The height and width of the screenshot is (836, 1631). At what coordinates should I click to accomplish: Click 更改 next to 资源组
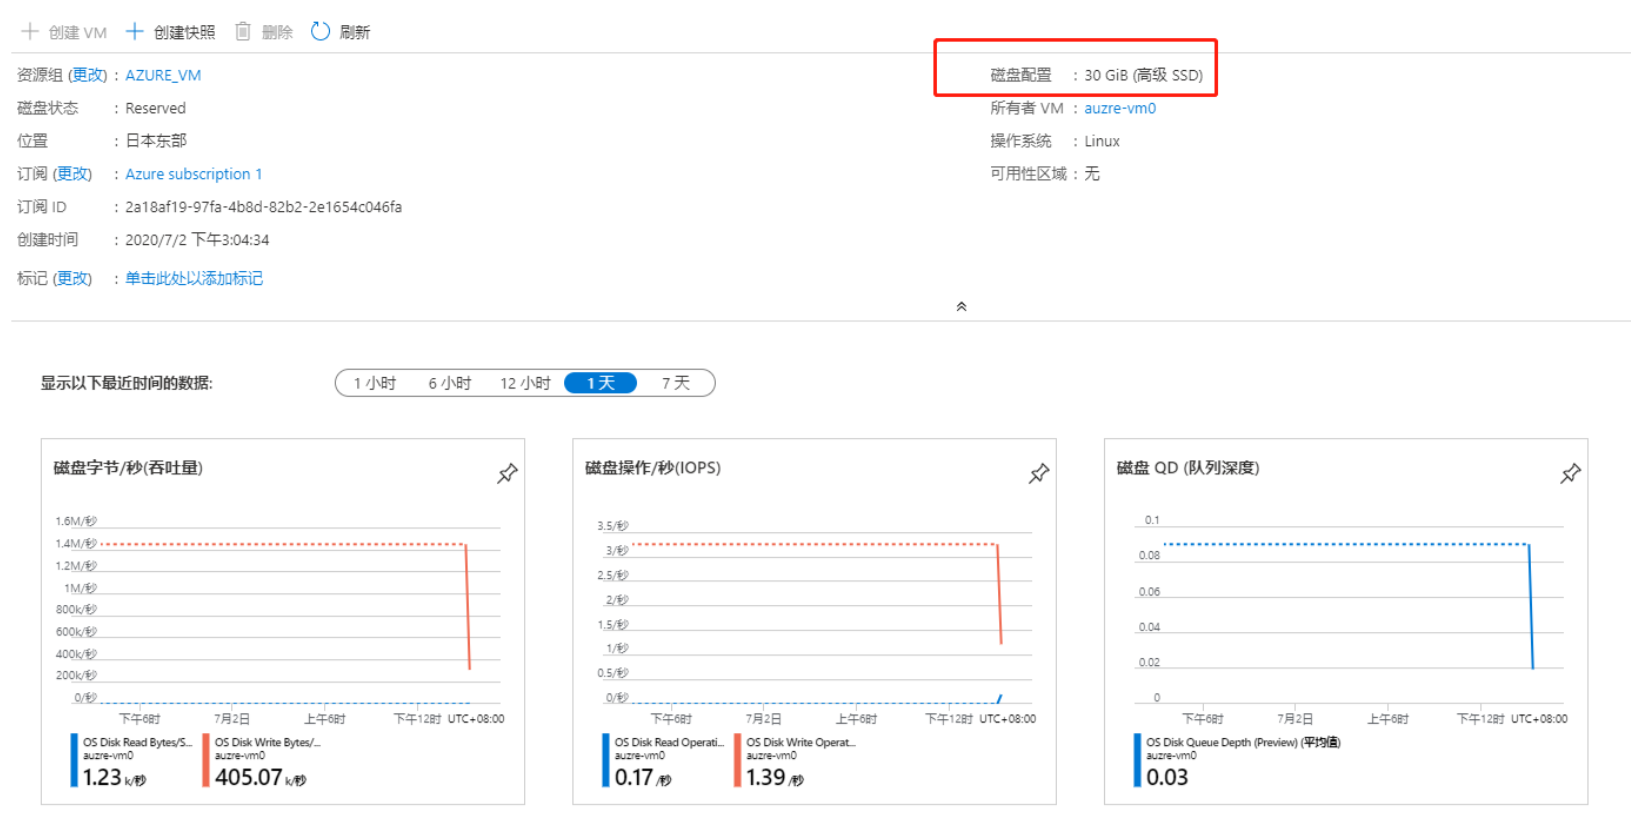pyautogui.click(x=88, y=75)
